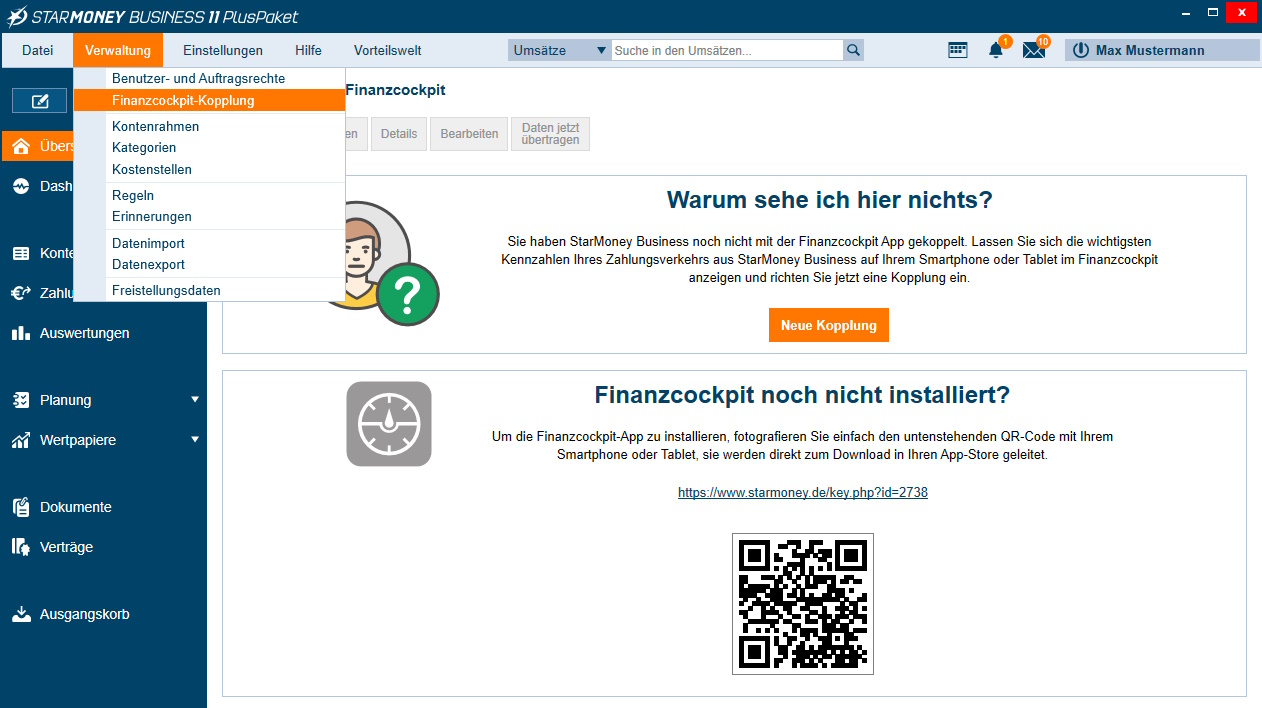The height and width of the screenshot is (708, 1262).
Task: Expand the Wertpapiere sidebar section
Action: point(195,440)
